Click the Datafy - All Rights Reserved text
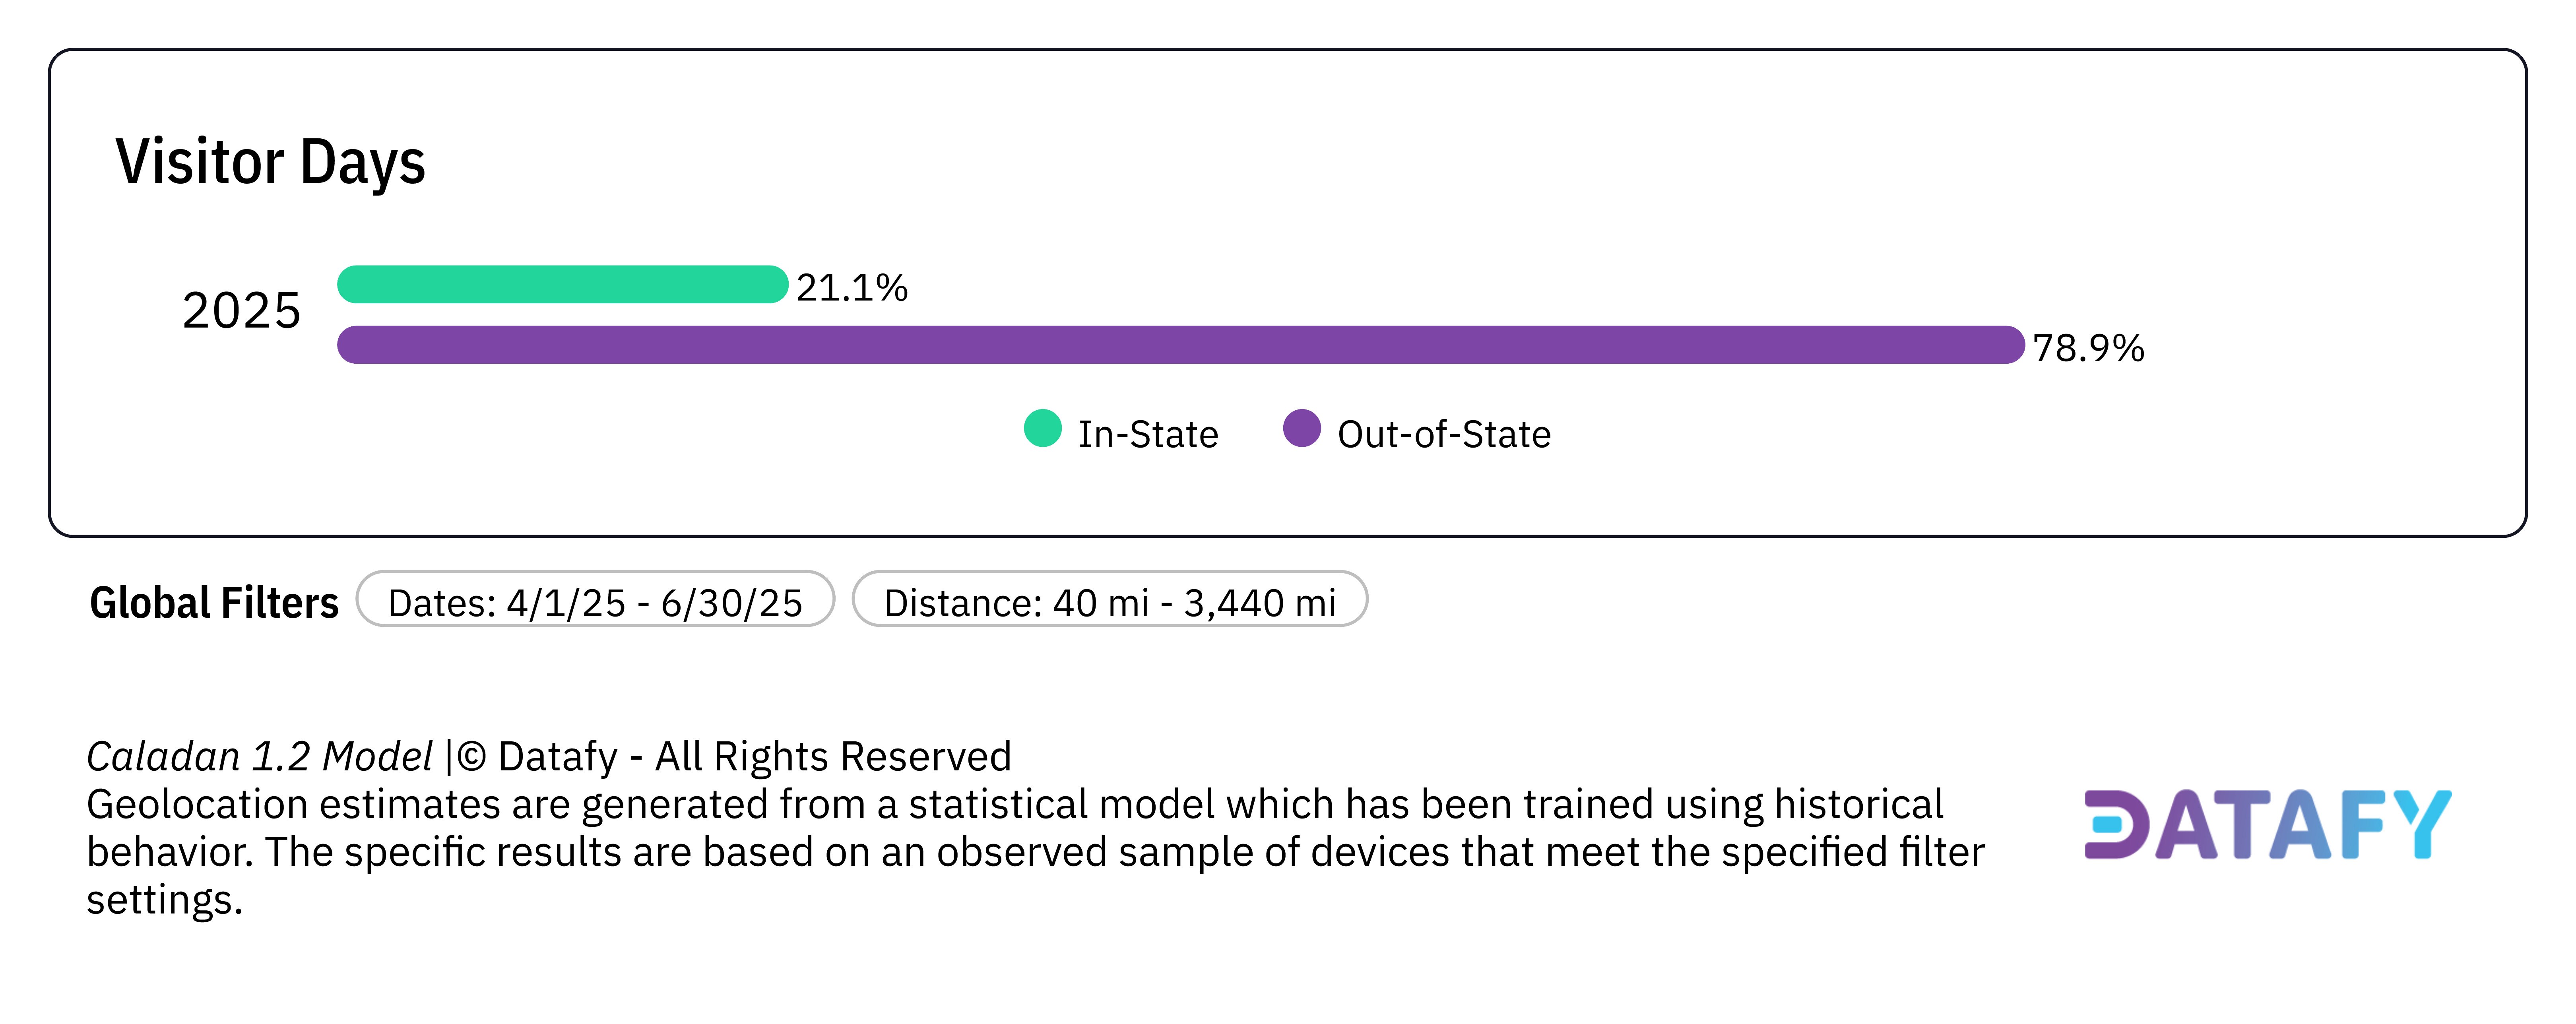This screenshot has height=1024, width=2576. (755, 757)
